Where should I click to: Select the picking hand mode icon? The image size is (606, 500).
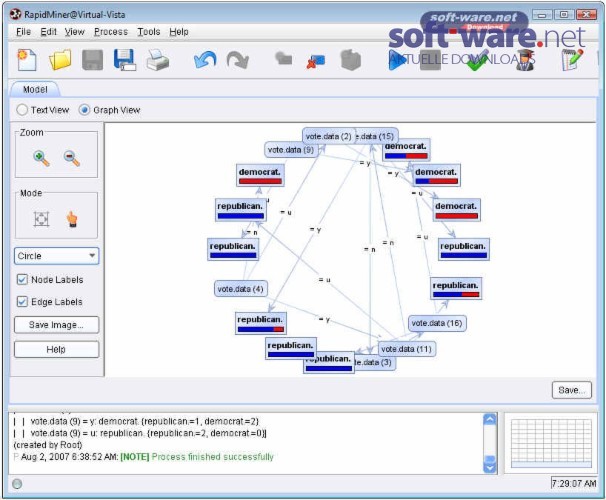72,219
